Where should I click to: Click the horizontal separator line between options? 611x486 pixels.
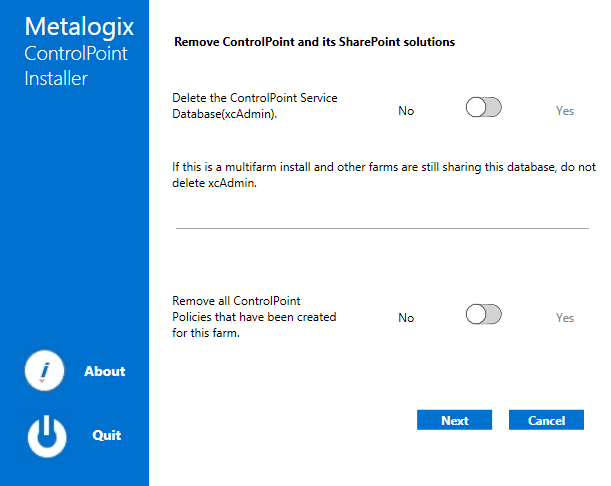pyautogui.click(x=382, y=228)
